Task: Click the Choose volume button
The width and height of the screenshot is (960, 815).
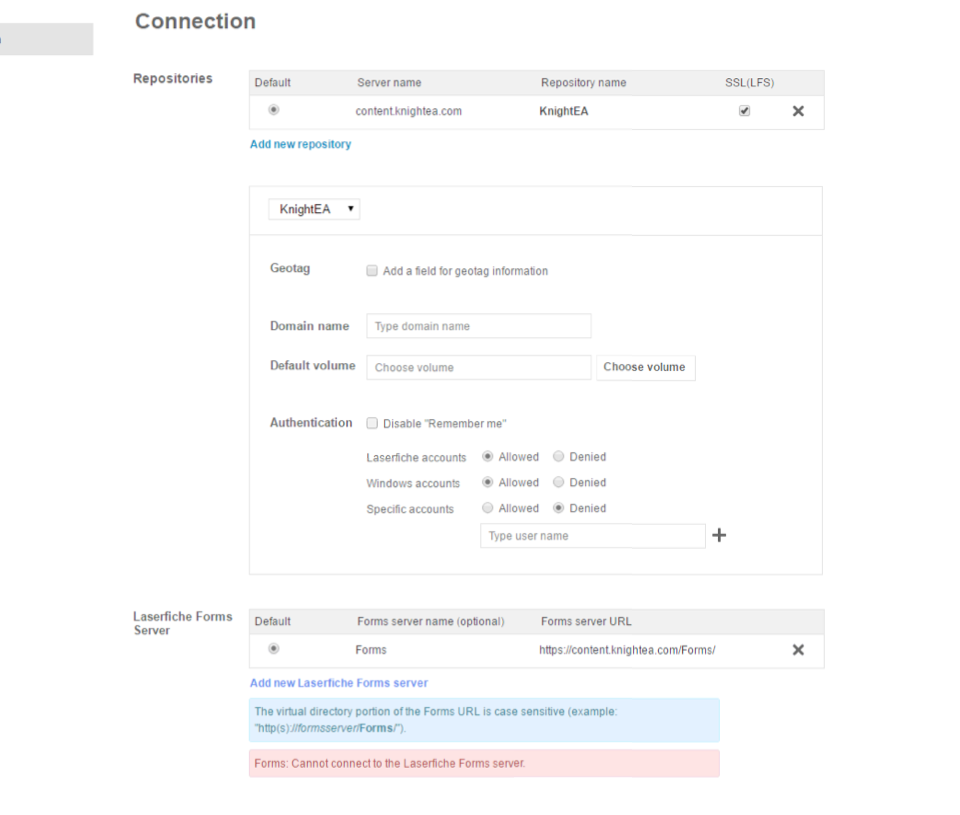Action: (x=644, y=367)
